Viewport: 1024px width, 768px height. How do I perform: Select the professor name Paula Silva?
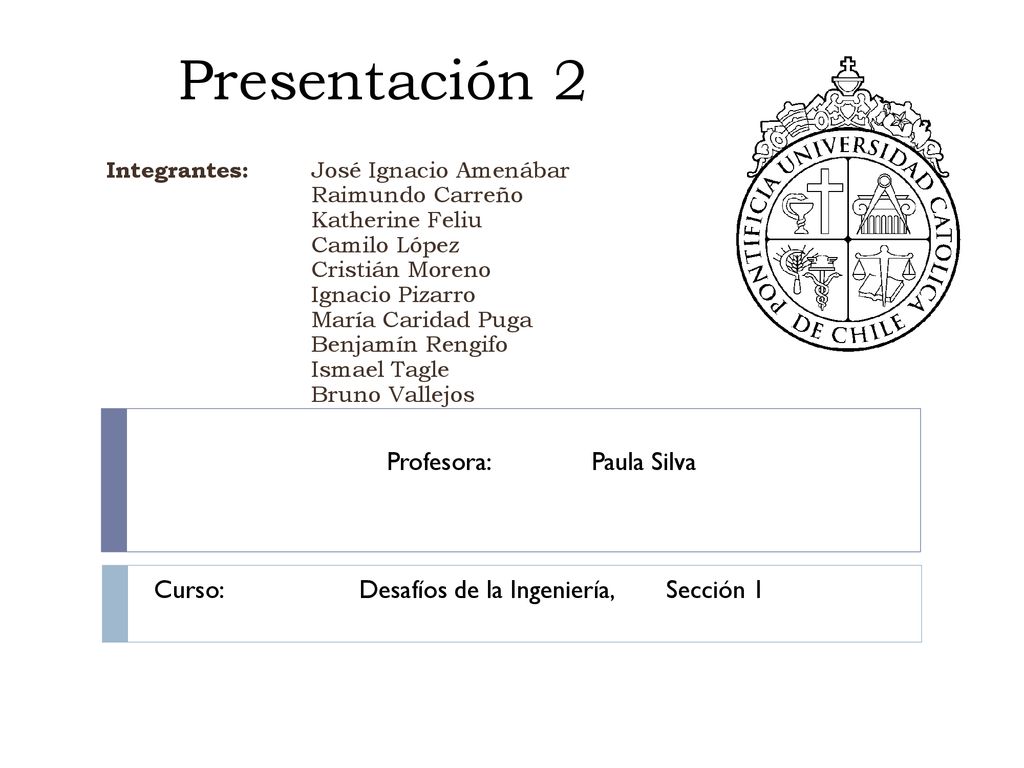click(643, 462)
